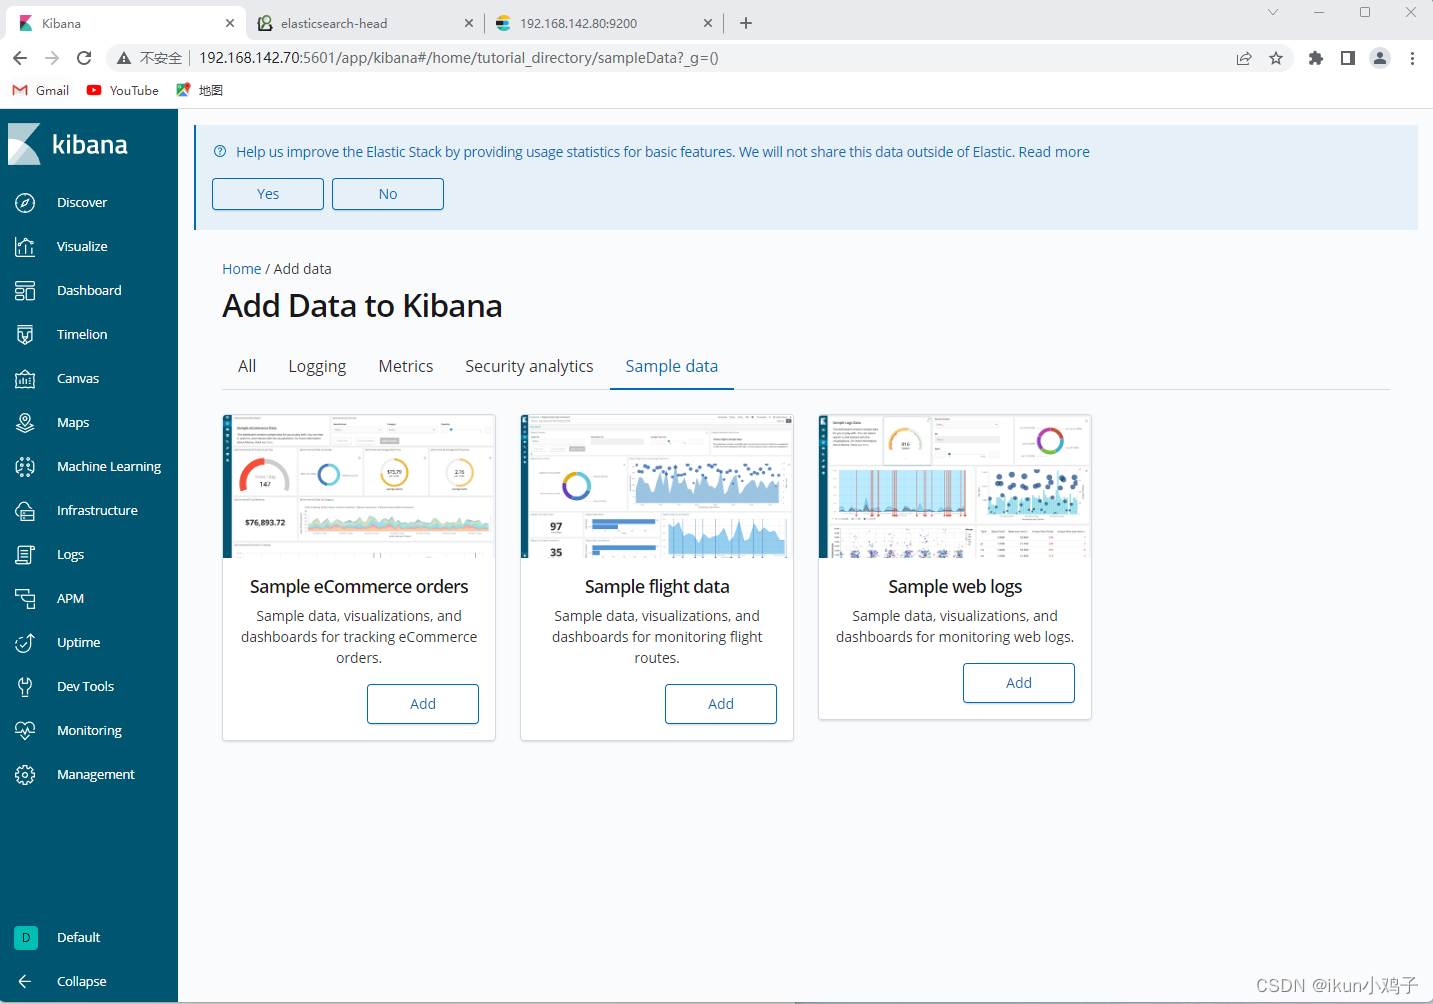Click Yes to share usage statistics
This screenshot has width=1433, height=1004.
268,194
